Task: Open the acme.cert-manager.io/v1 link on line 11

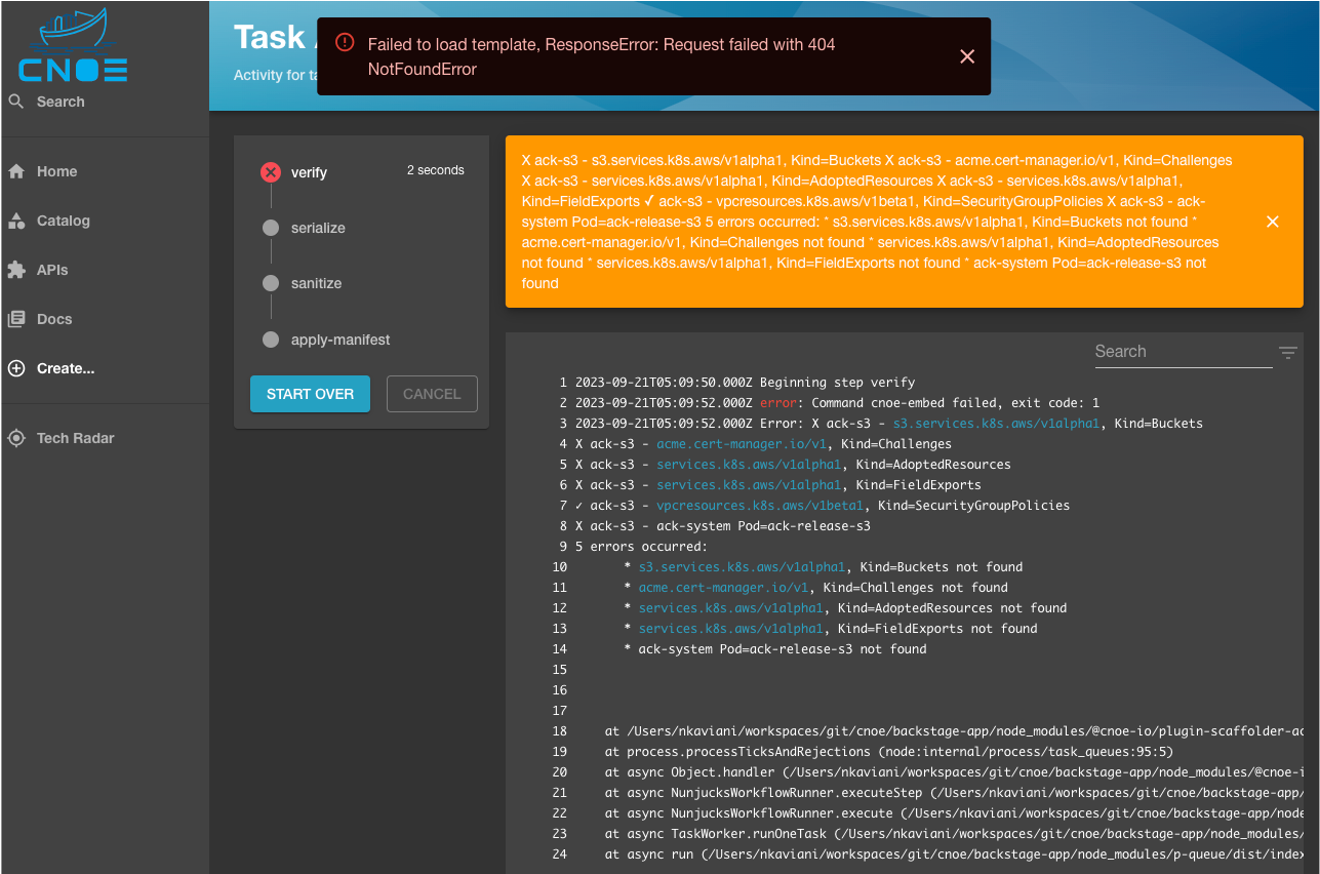Action: (724, 588)
